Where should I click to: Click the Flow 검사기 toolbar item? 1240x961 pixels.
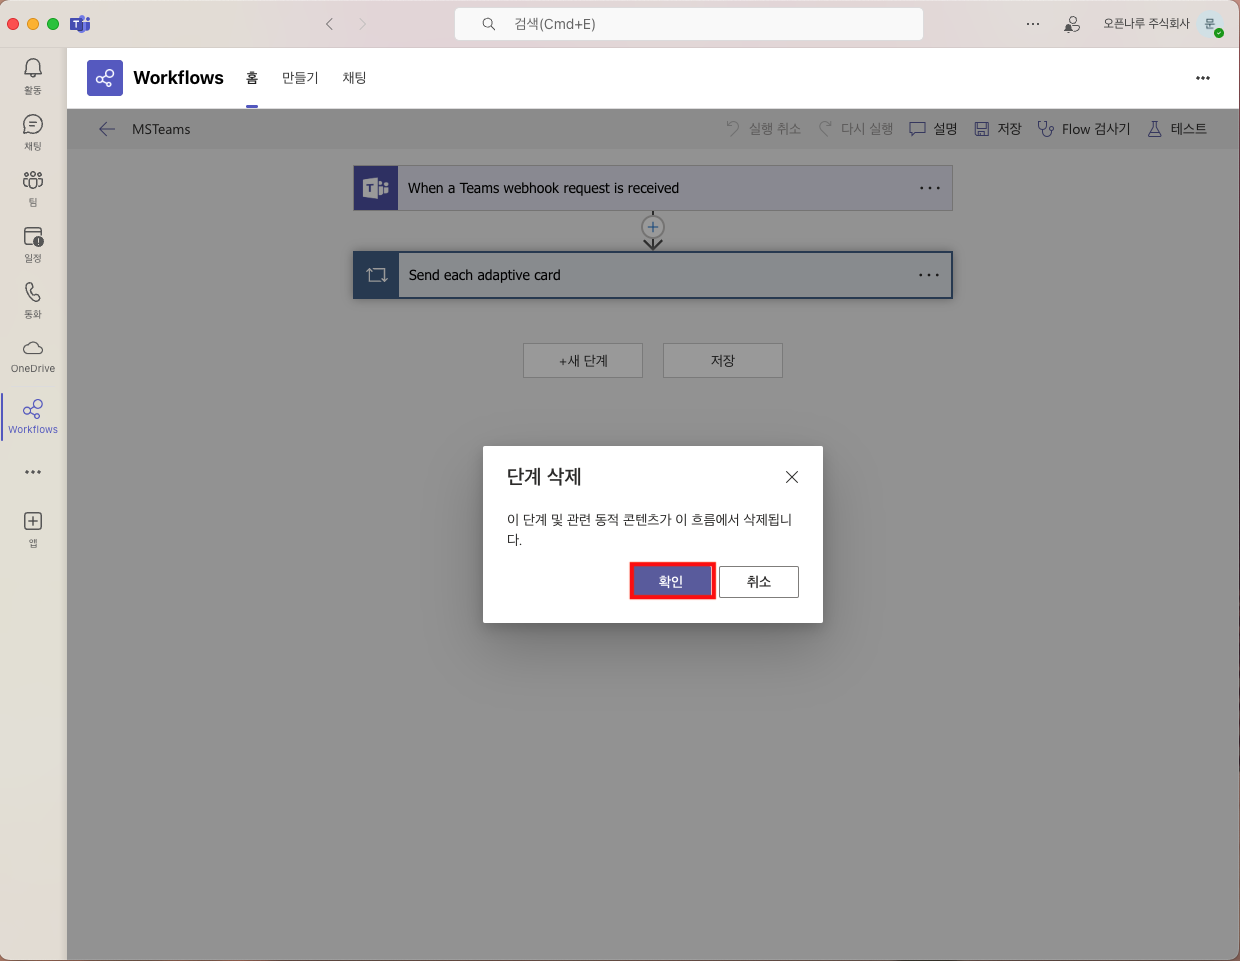pyautogui.click(x=1084, y=129)
